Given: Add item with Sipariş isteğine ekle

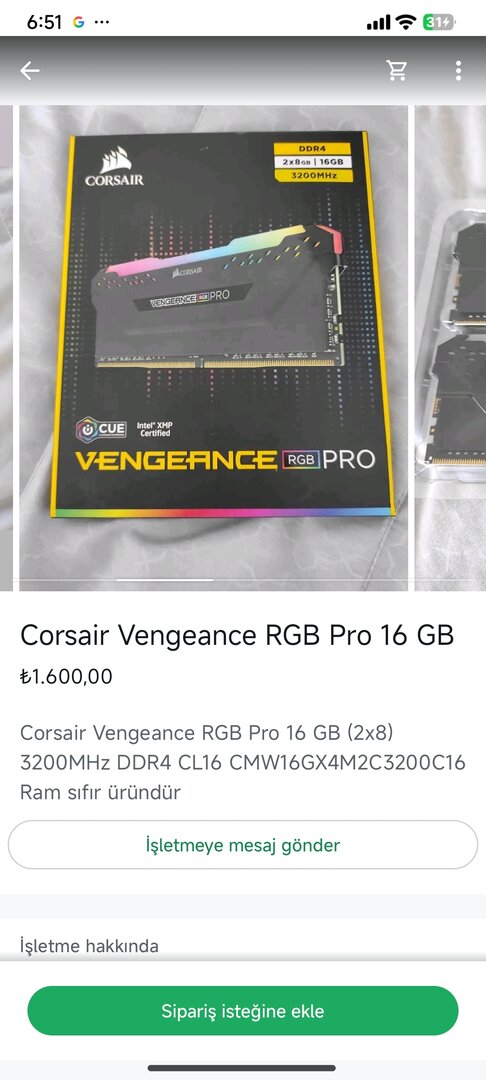Looking at the screenshot, I should click(243, 1011).
